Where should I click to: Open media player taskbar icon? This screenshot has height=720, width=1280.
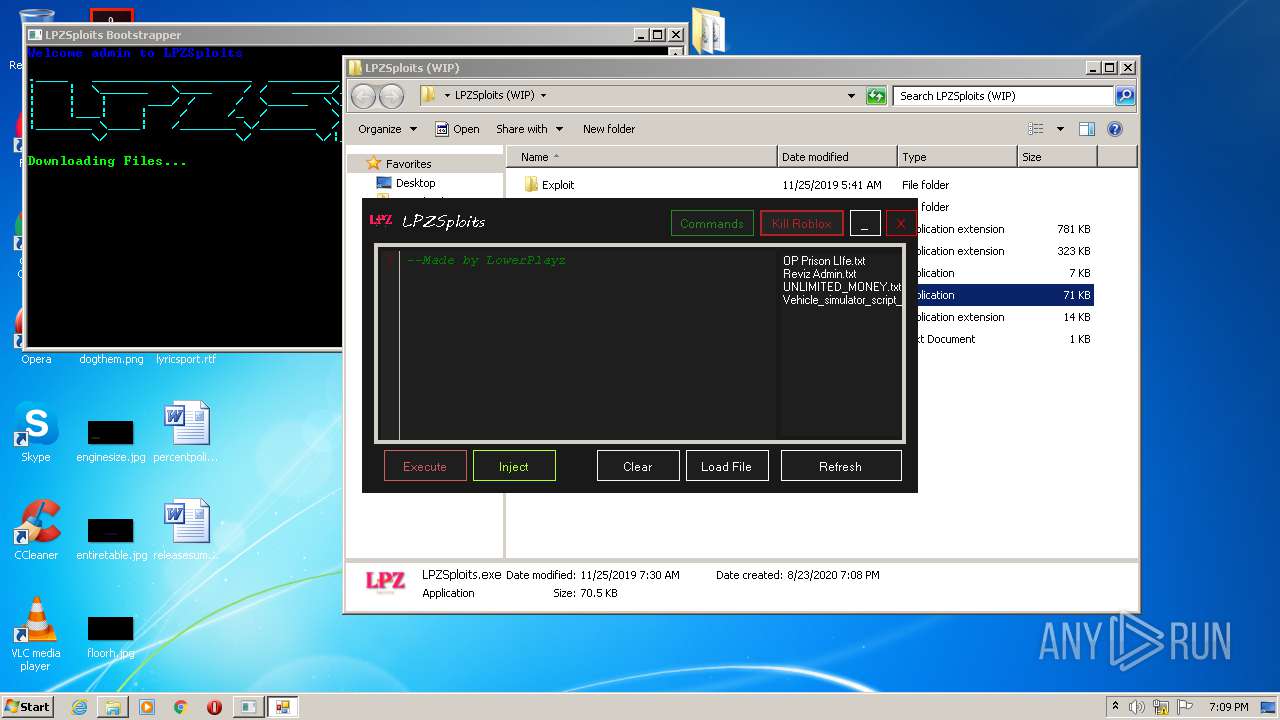(147, 707)
